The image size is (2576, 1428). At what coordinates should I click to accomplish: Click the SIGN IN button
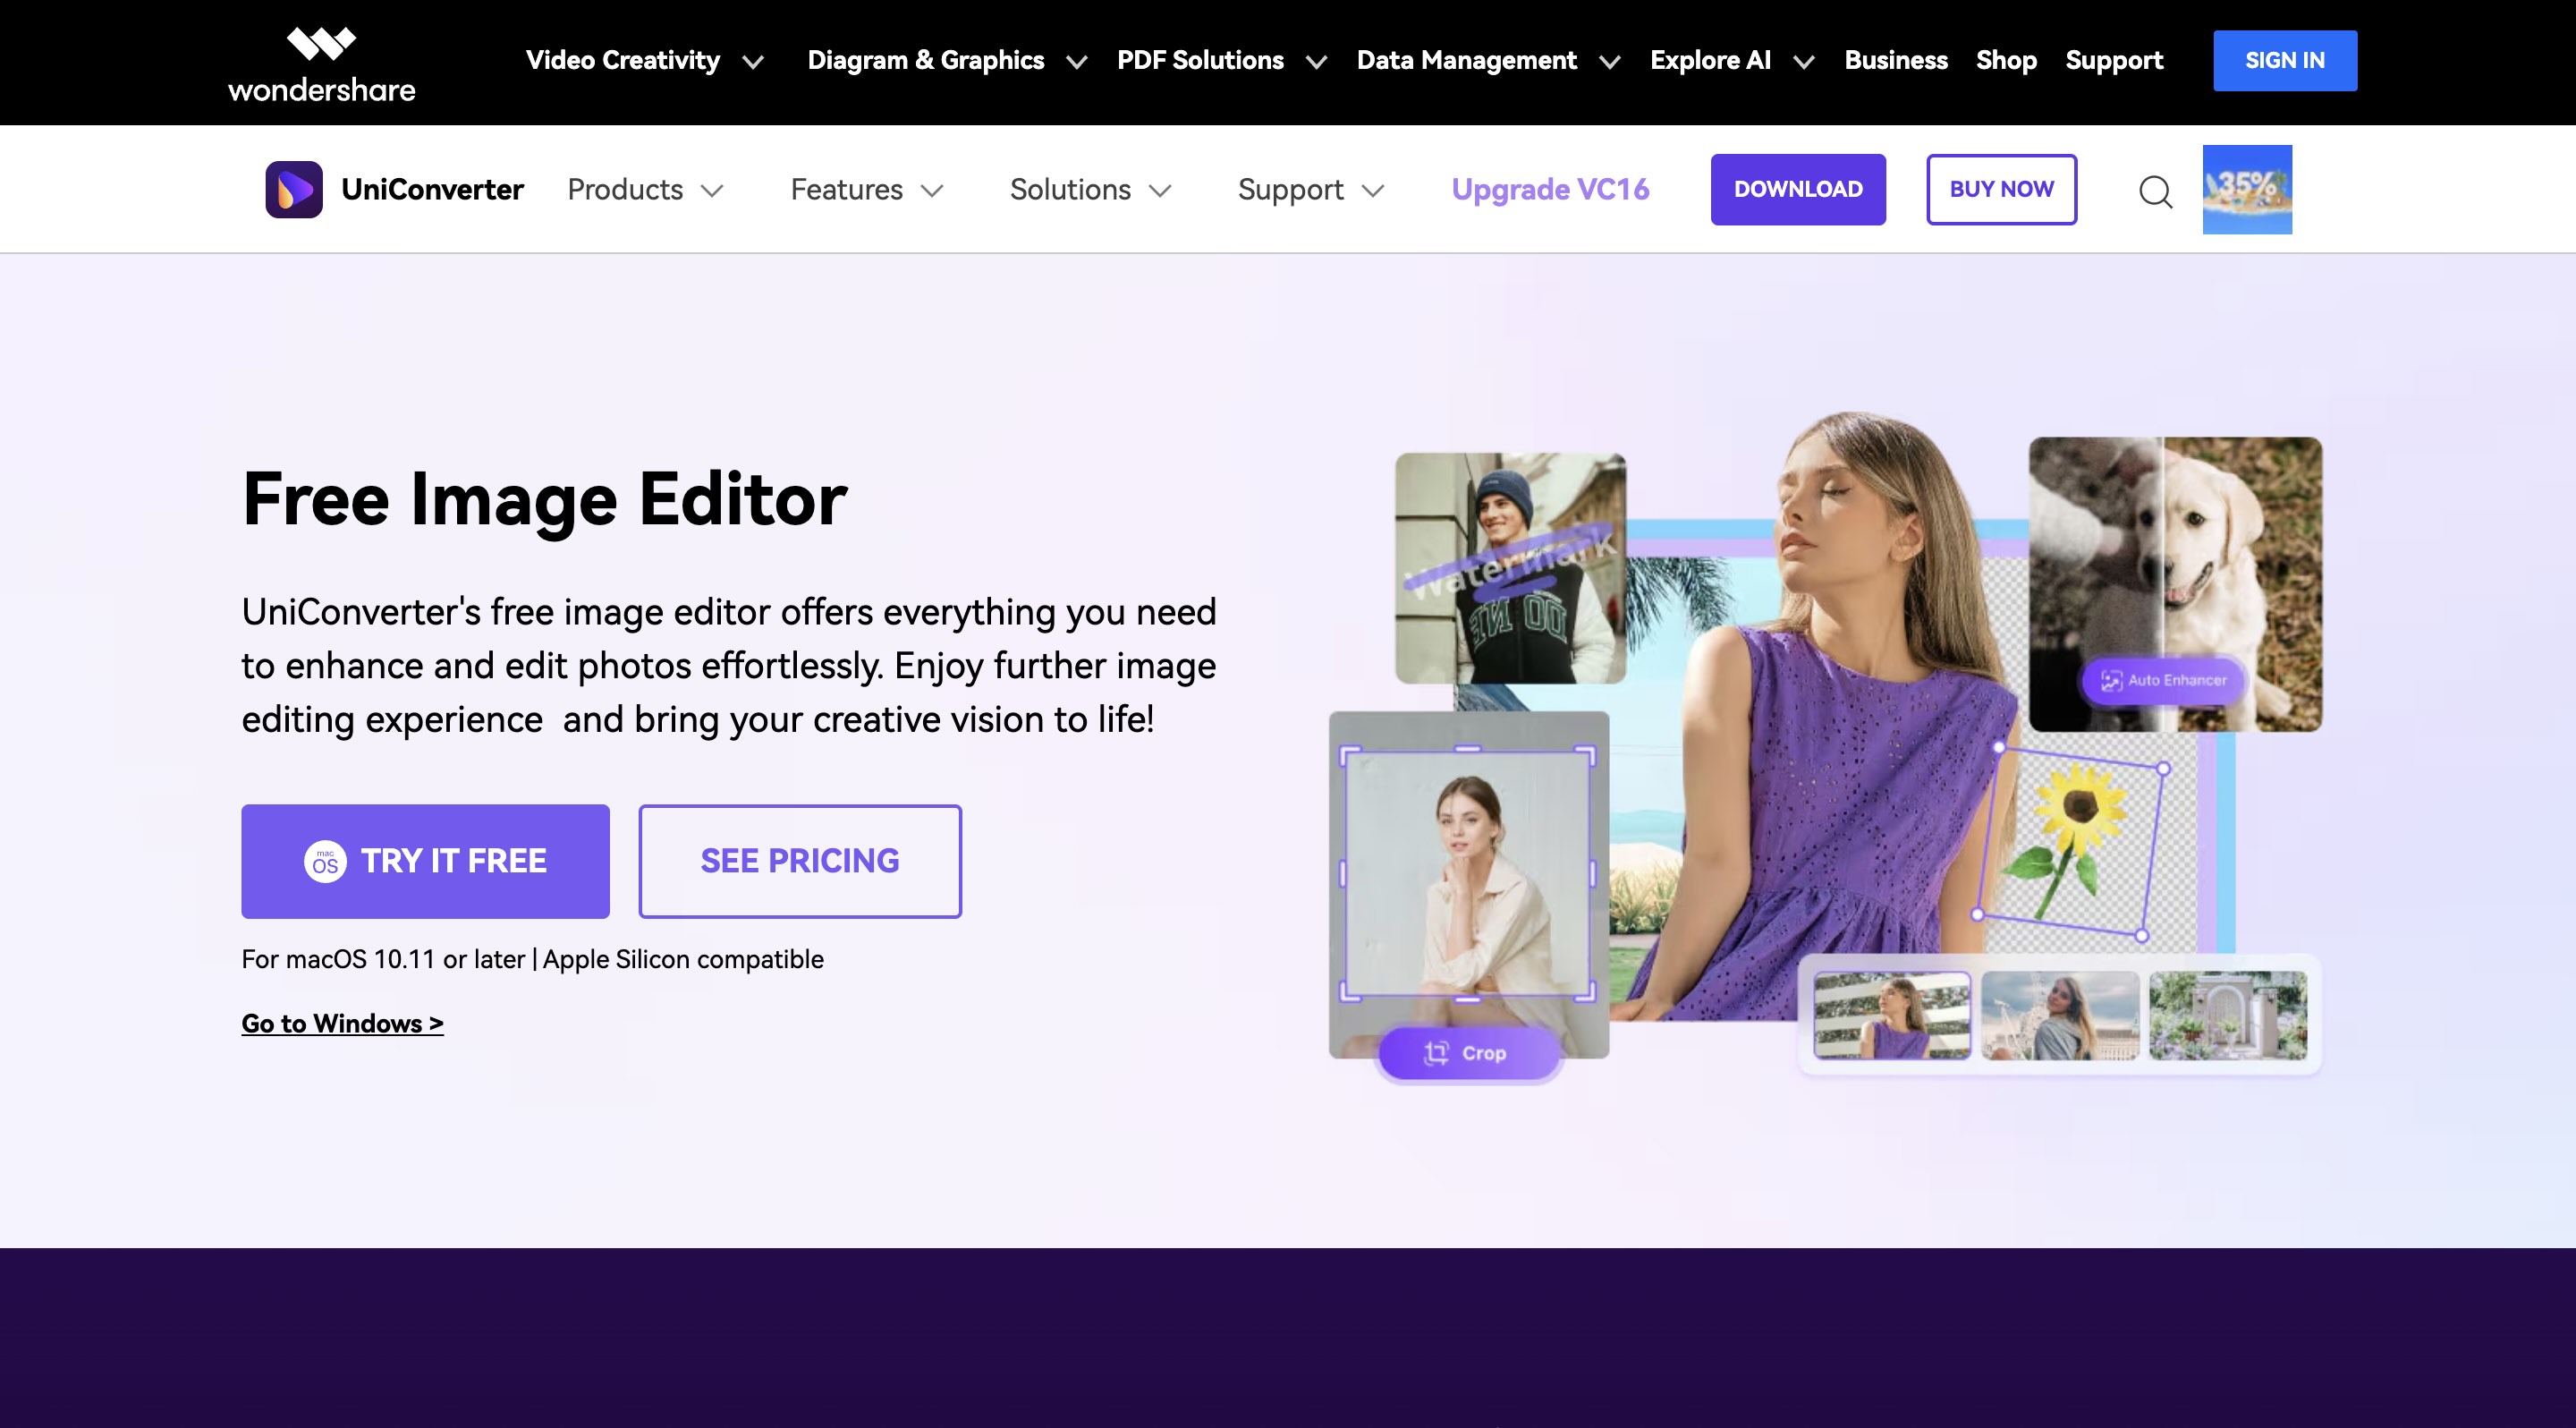2285,60
